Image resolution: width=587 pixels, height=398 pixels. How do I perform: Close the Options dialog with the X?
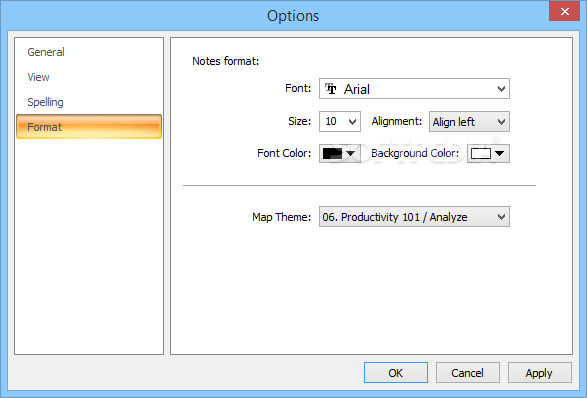coord(565,12)
